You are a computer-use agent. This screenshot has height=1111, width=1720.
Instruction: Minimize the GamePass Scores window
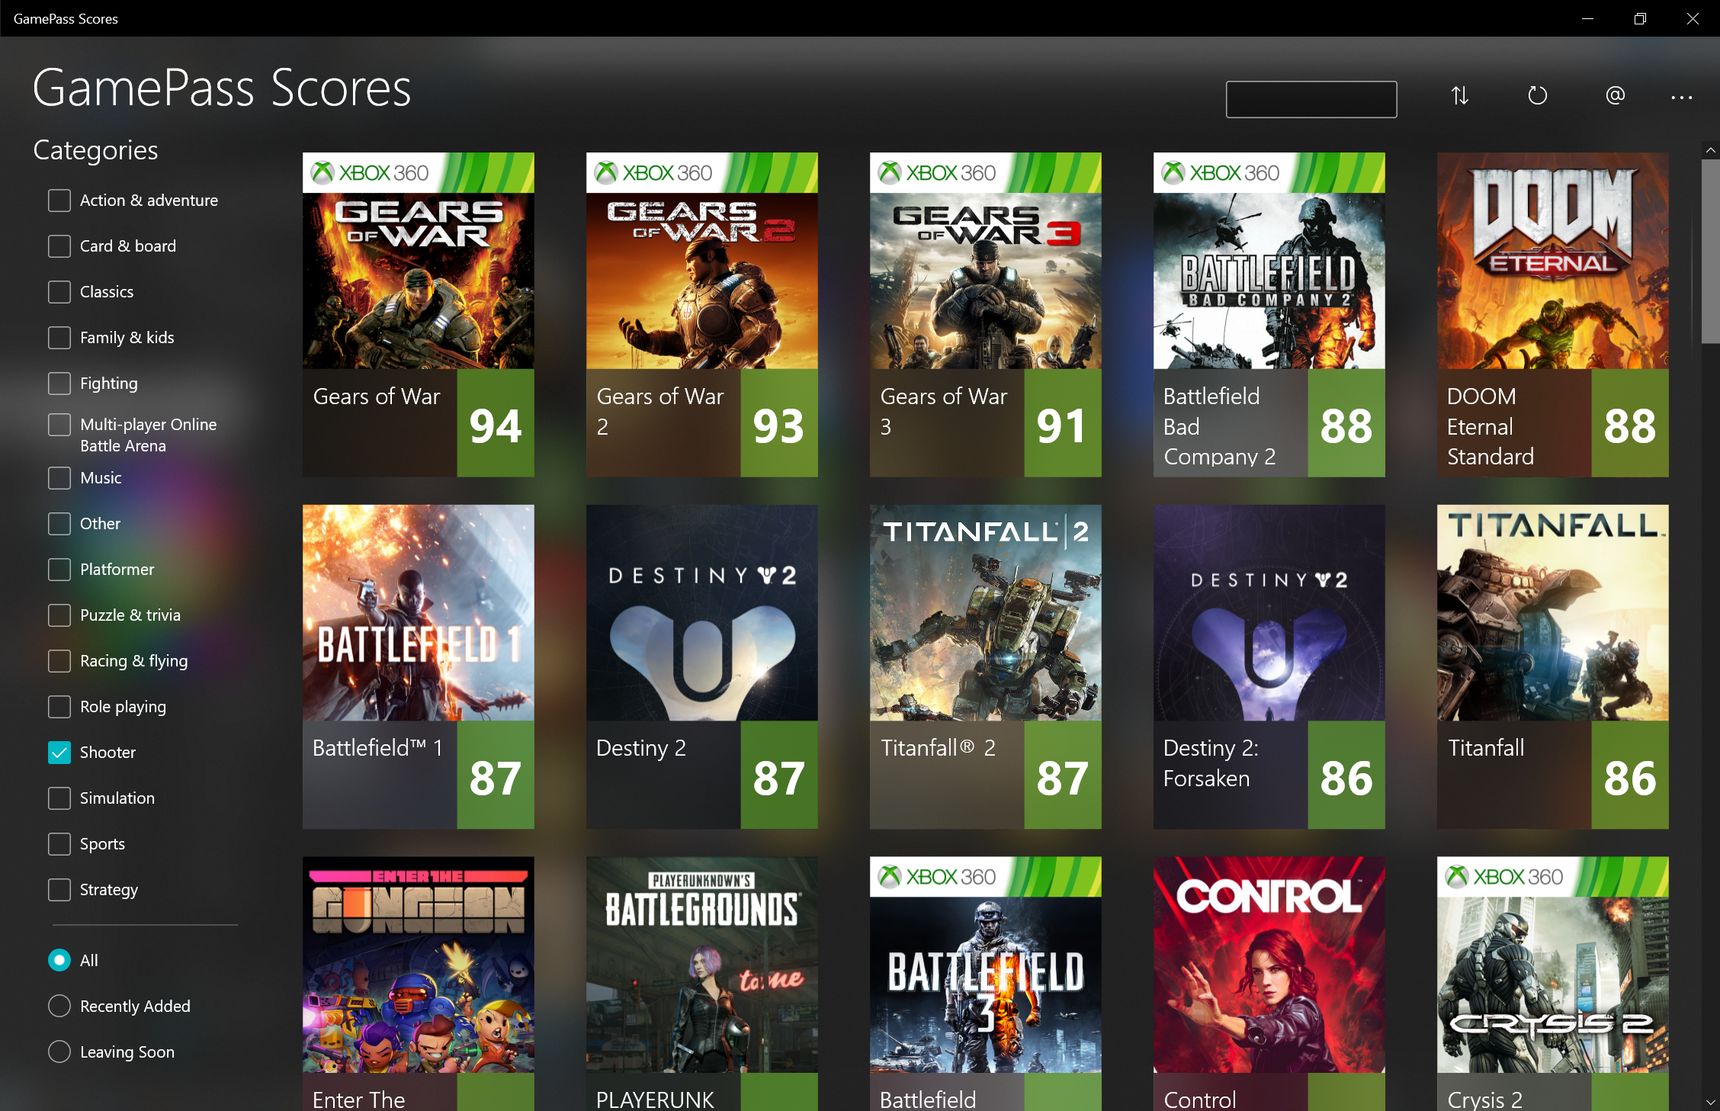tap(1587, 19)
